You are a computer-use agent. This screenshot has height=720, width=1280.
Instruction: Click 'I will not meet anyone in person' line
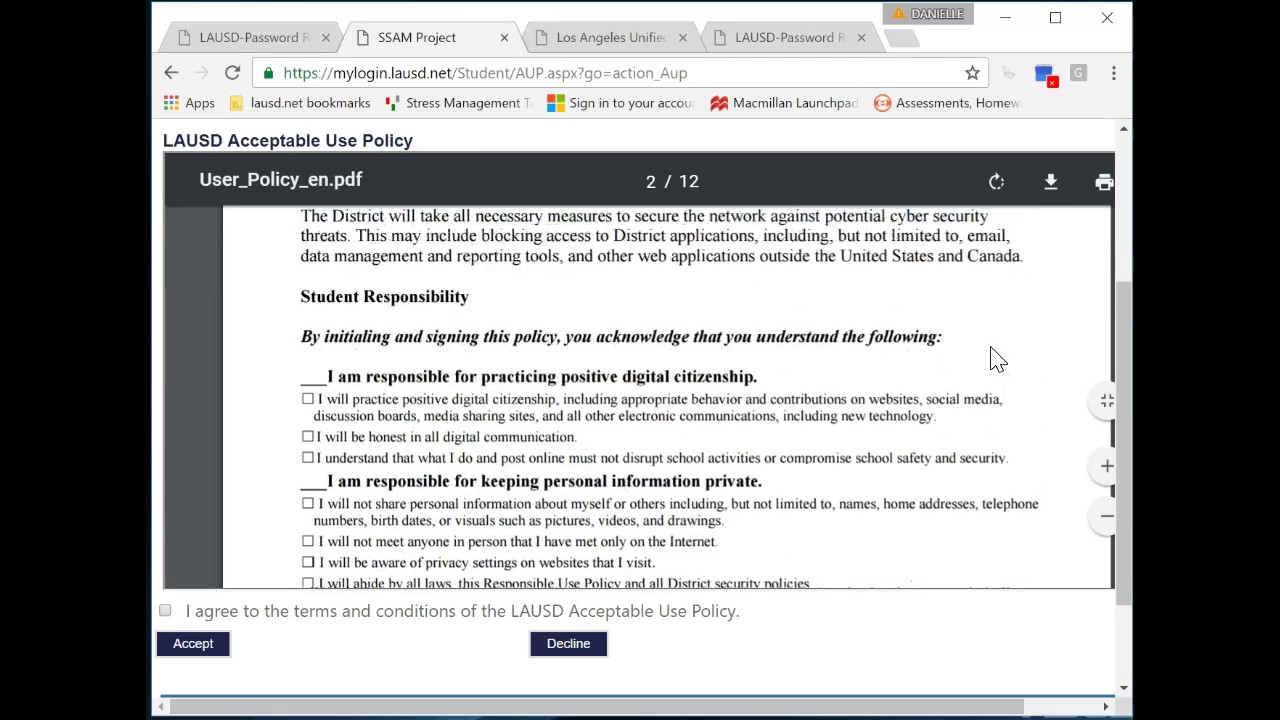pyautogui.click(x=517, y=542)
